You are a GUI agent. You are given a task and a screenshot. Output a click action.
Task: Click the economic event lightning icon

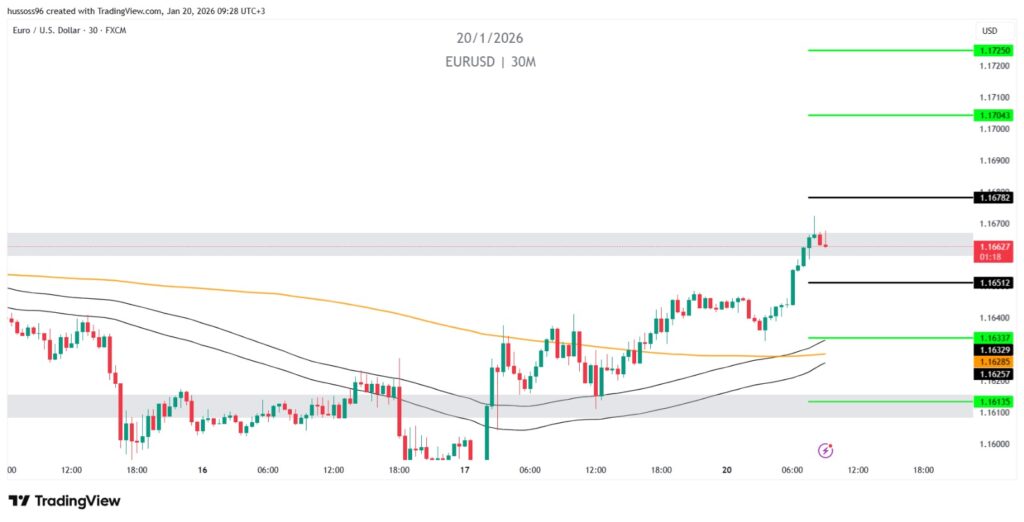[826, 451]
